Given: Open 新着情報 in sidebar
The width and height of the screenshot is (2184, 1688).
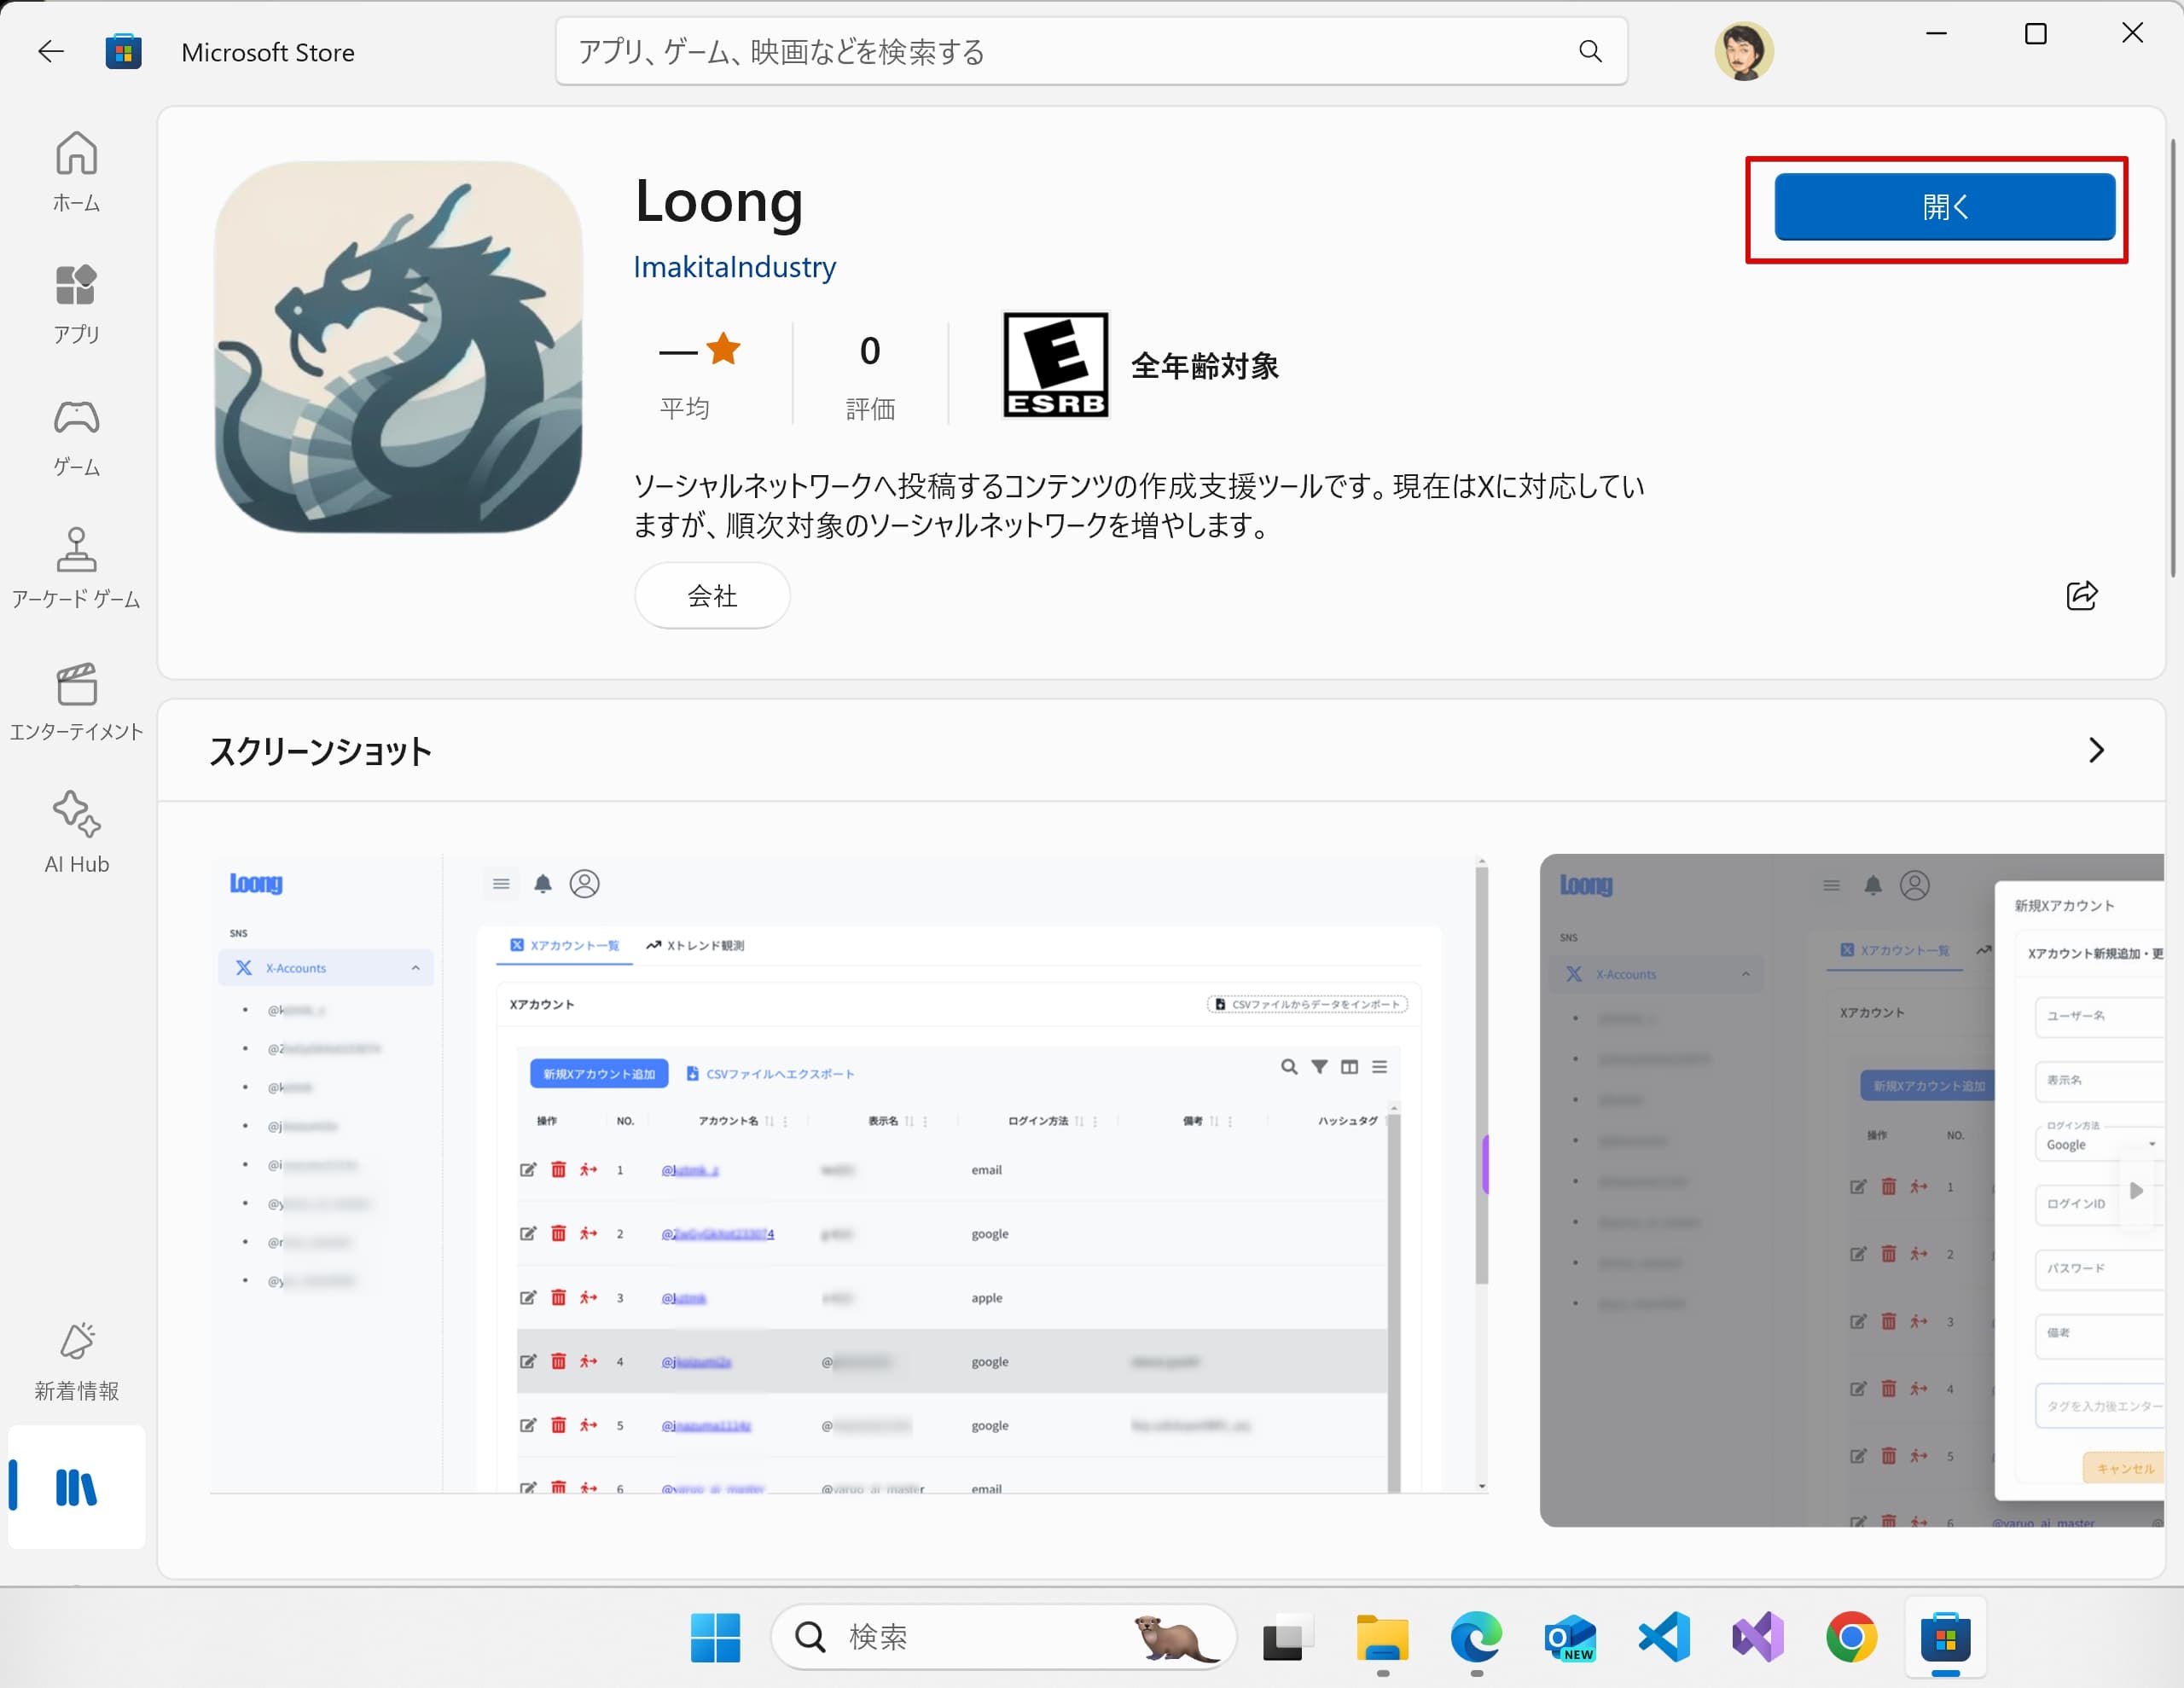Looking at the screenshot, I should [x=76, y=1362].
